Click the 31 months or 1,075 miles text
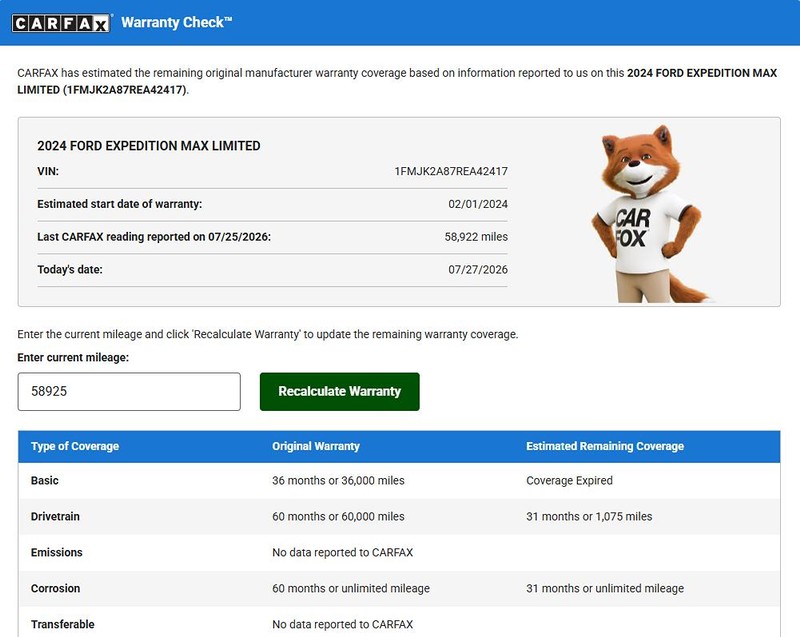The width and height of the screenshot is (800, 637). pos(589,516)
